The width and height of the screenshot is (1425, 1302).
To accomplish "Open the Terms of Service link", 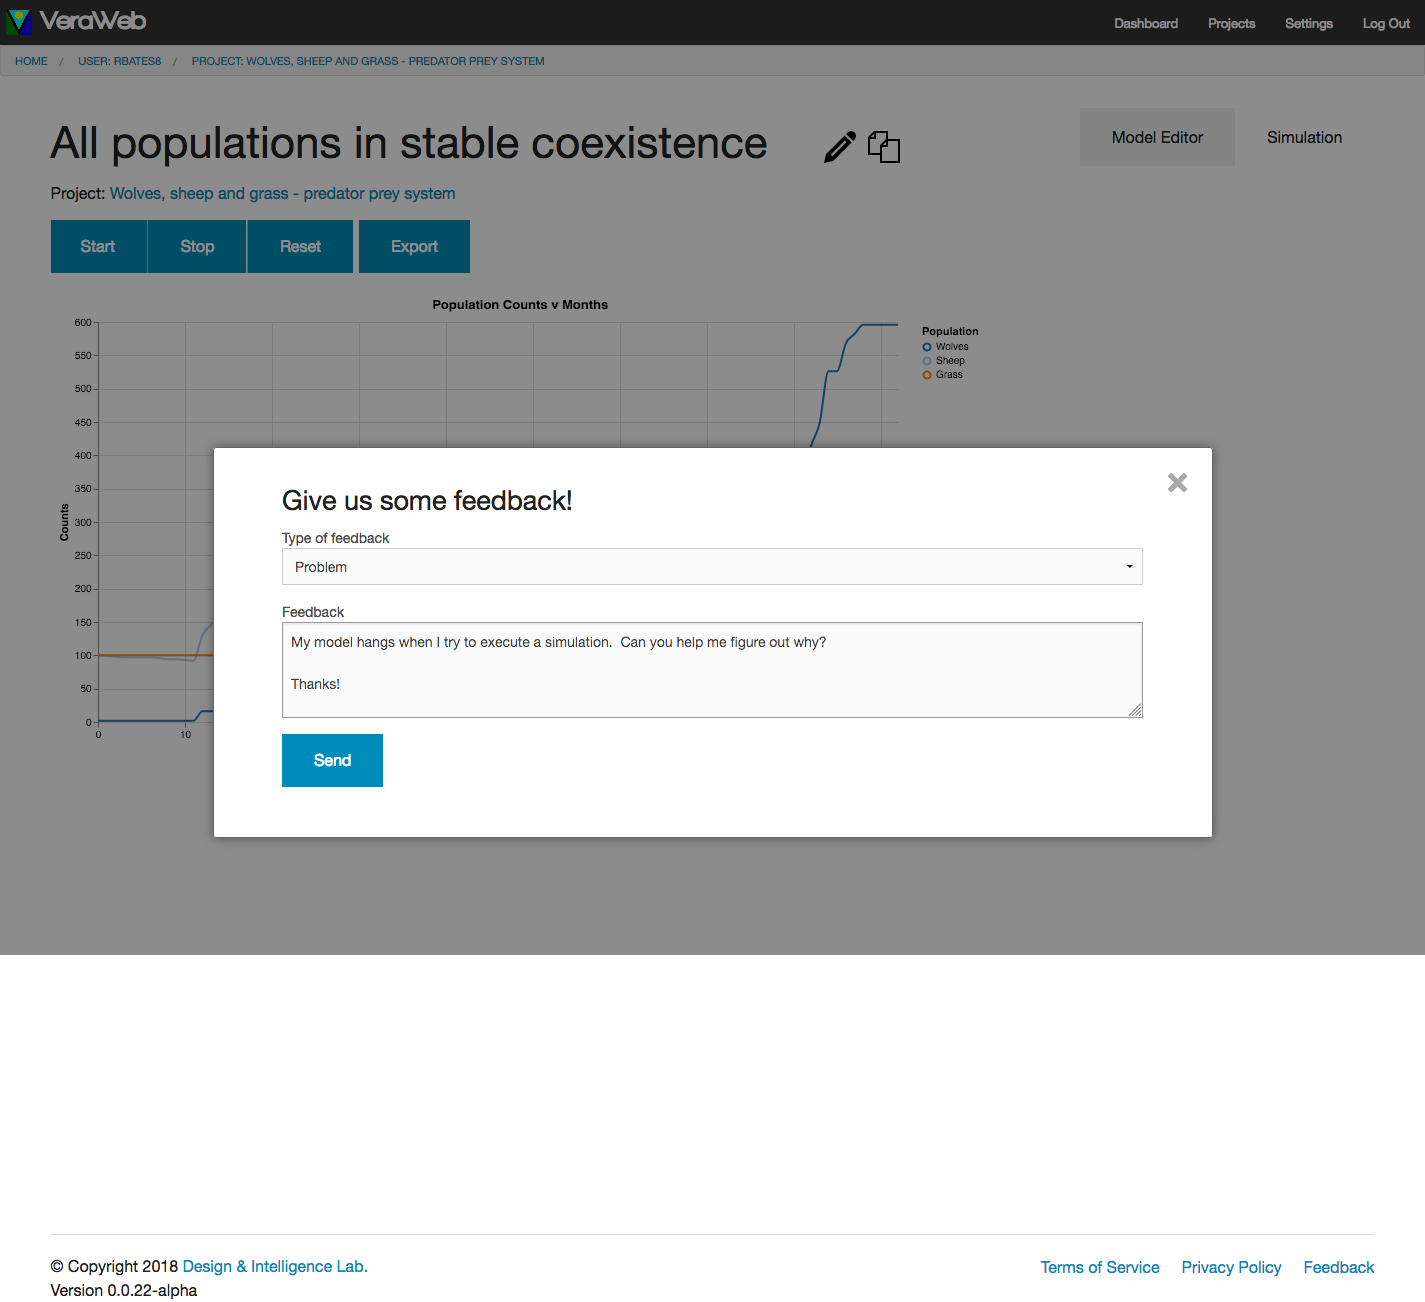I will click(x=1100, y=1268).
